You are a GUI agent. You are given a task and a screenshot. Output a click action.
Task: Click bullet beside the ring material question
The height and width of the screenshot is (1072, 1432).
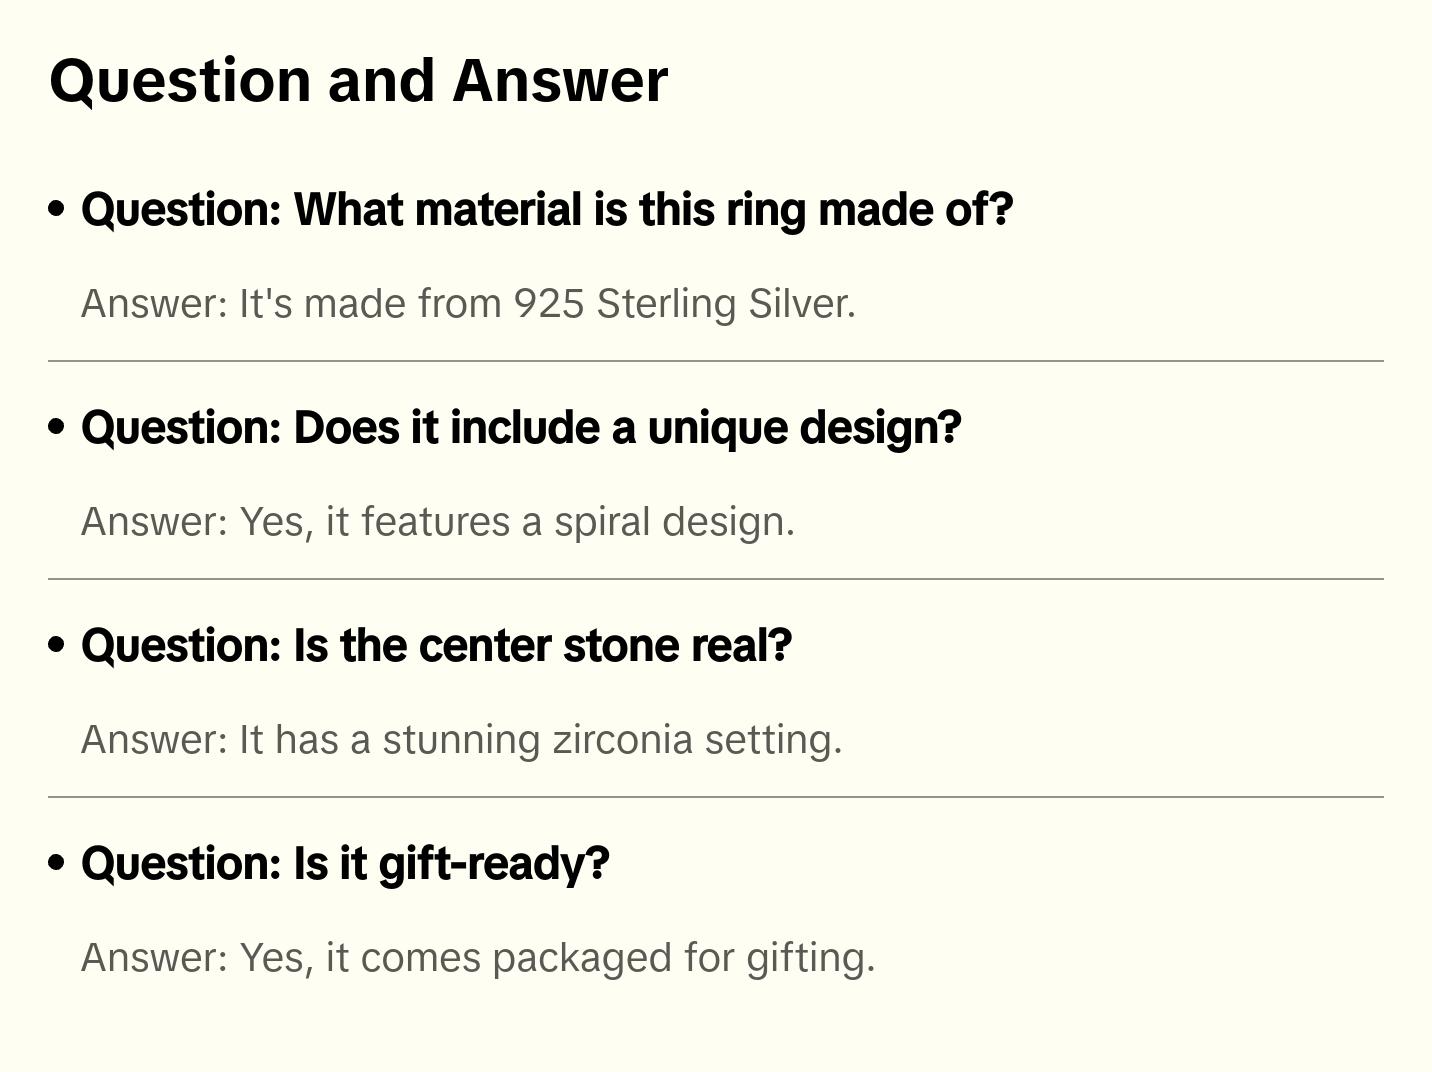click(57, 209)
